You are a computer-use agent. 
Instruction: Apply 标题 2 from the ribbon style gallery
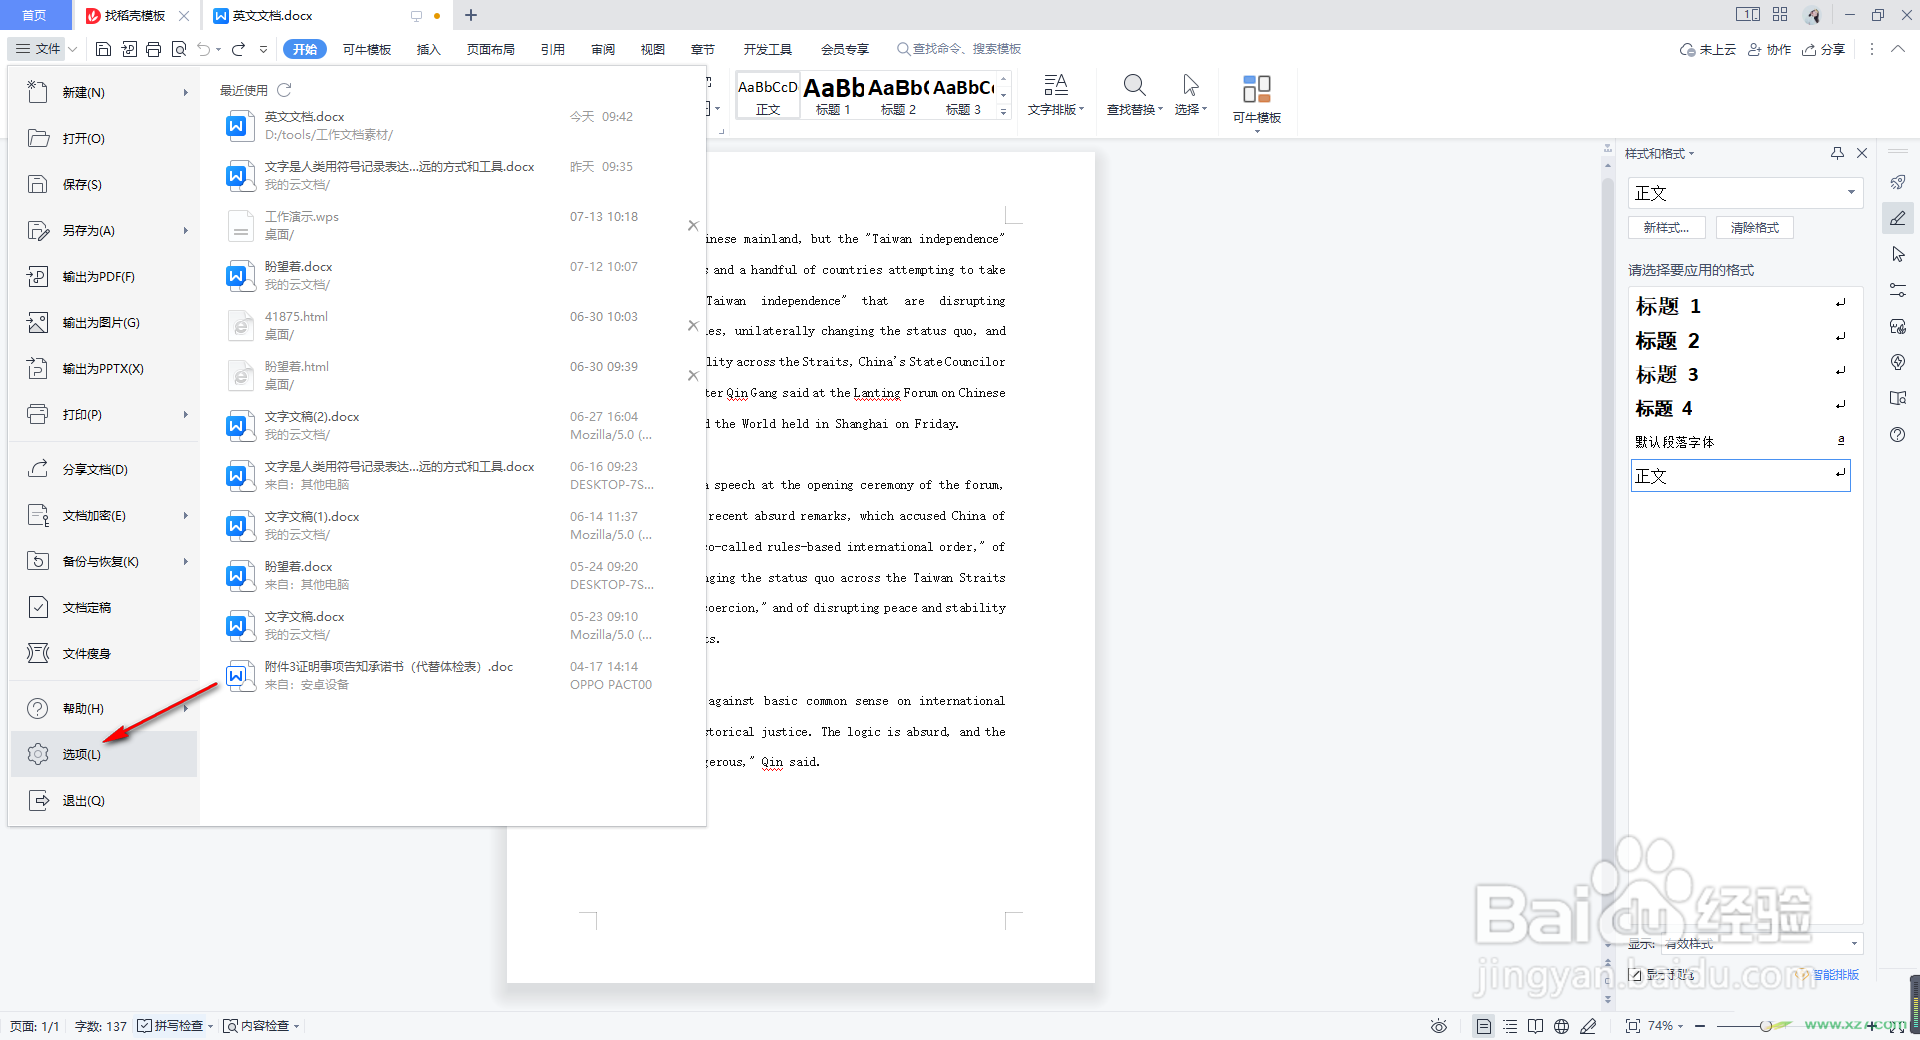pyautogui.click(x=898, y=96)
